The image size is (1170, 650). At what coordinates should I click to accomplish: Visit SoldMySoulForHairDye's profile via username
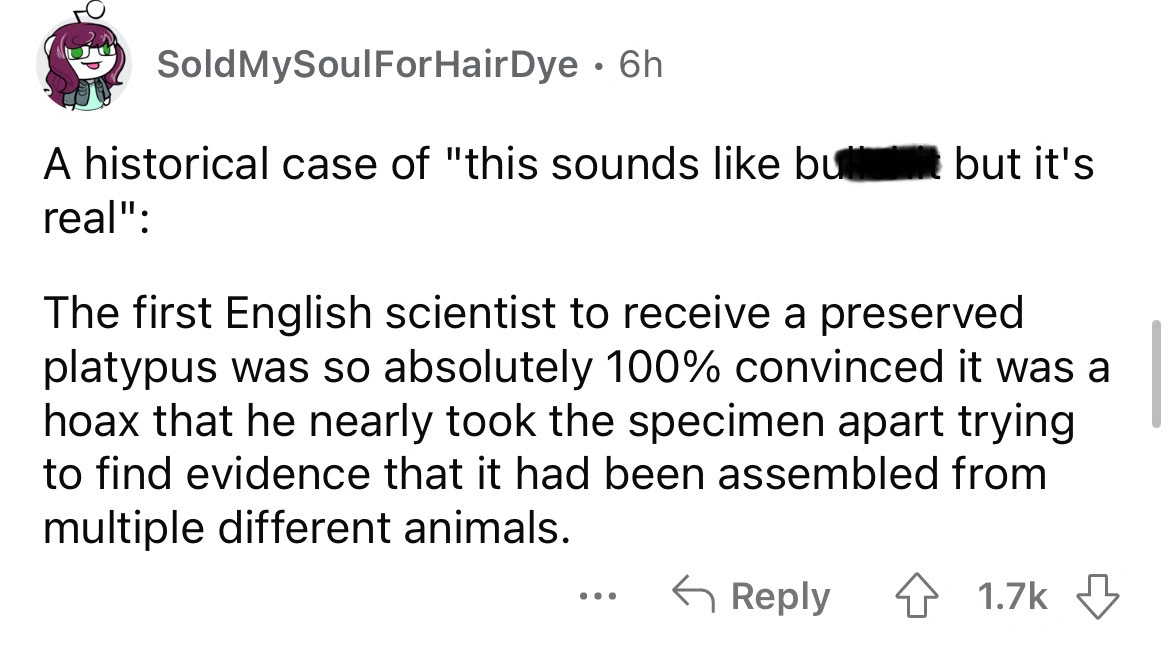coord(368,66)
